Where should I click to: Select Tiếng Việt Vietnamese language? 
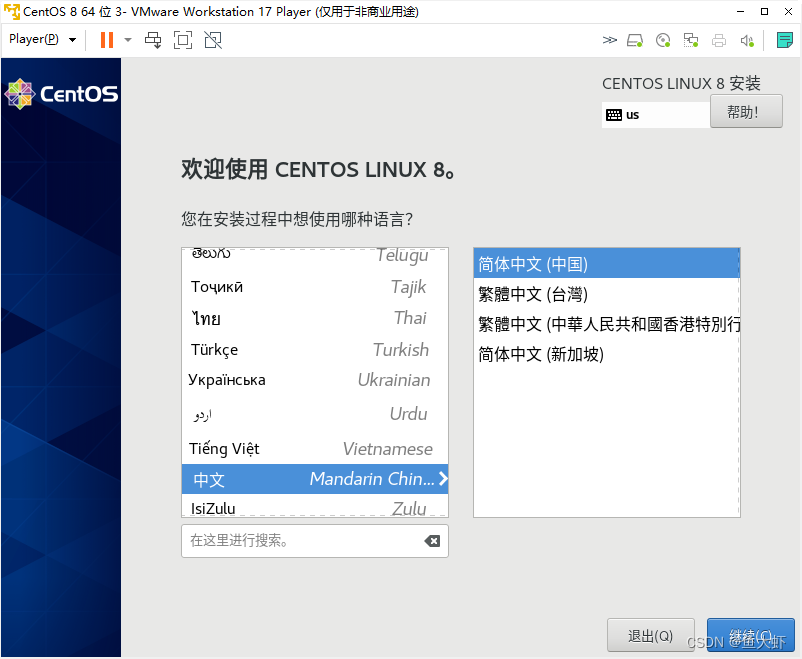click(x=315, y=449)
